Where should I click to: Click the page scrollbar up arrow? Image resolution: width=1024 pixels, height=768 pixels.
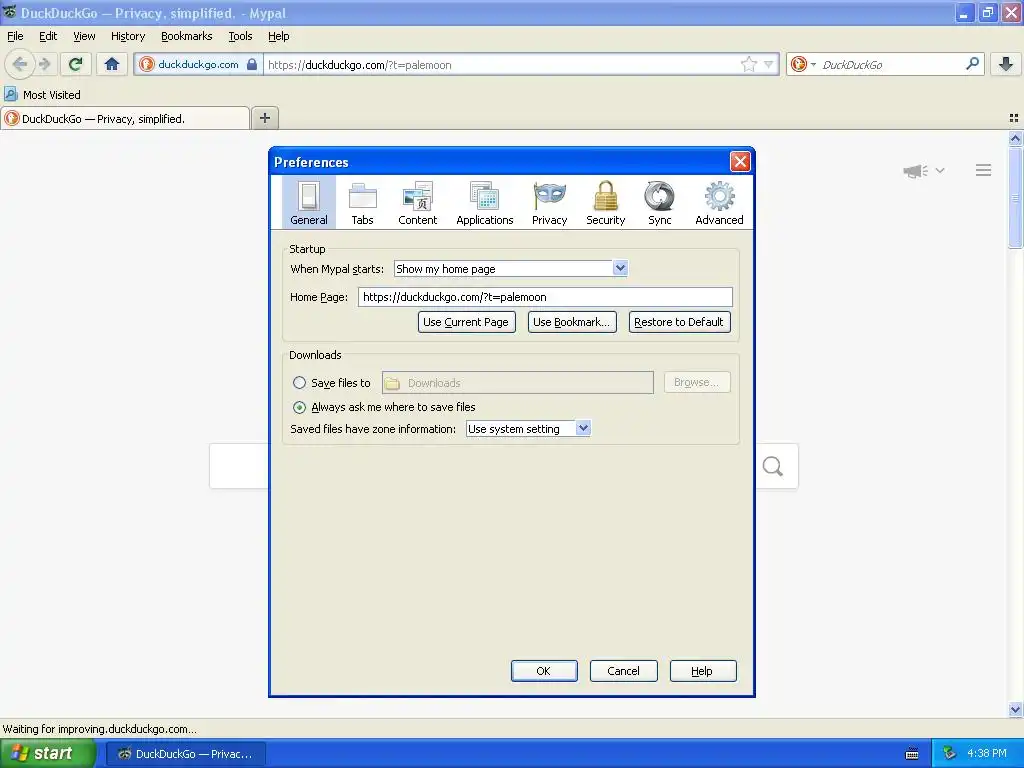click(x=1015, y=138)
